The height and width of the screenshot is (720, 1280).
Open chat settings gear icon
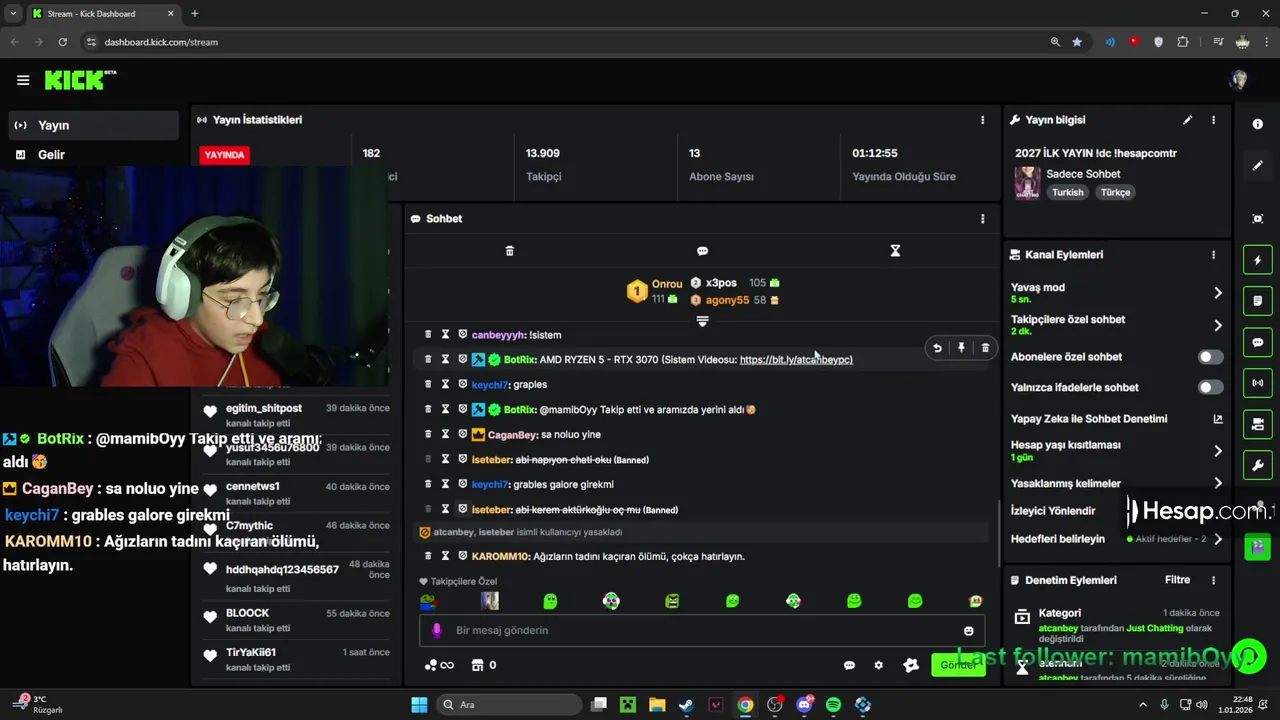879,665
